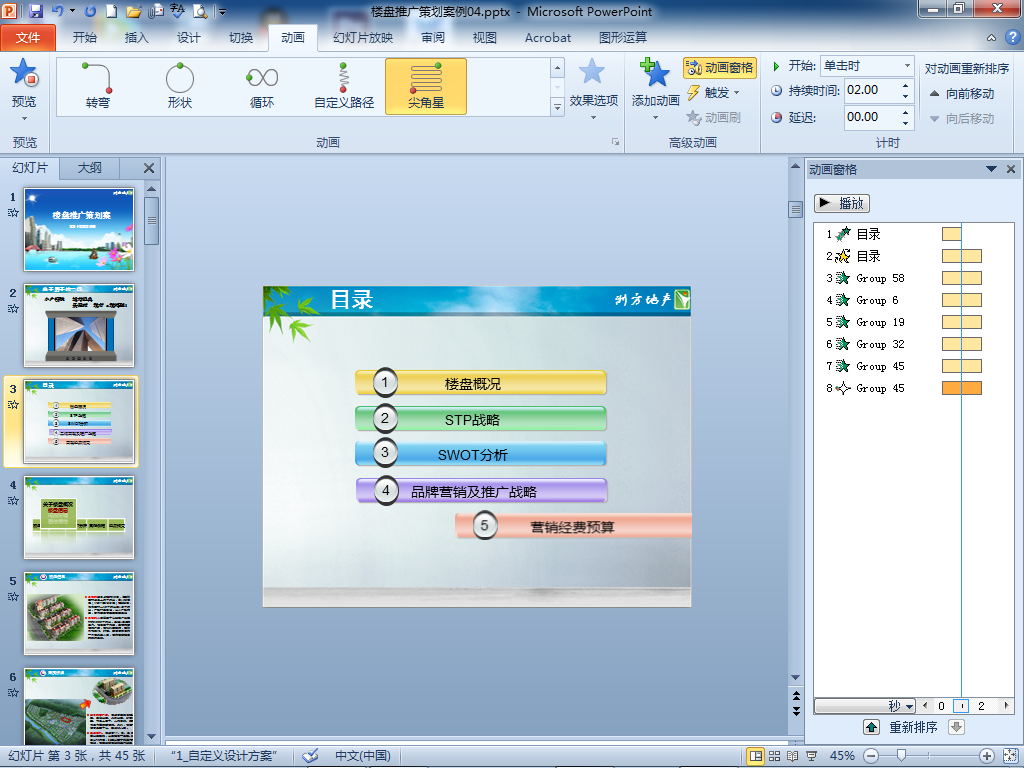
Task: Select animation item 3 Group 58
Action: pos(913,278)
